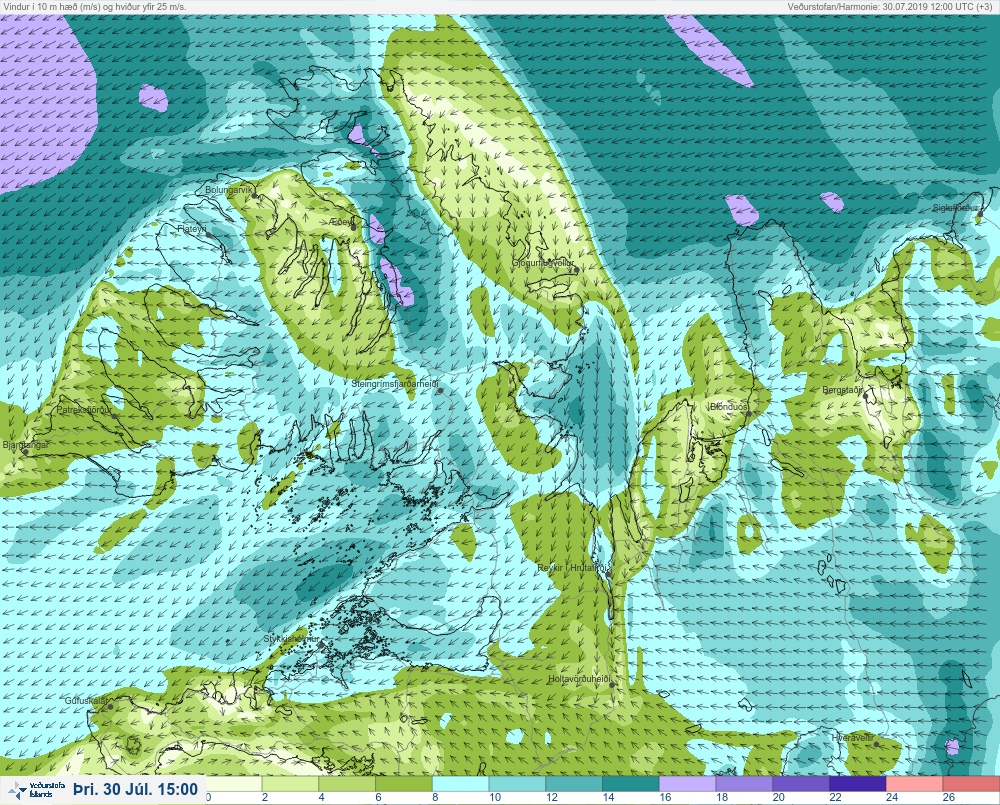Click the forecast time Þri. 30 Júl. 15:00
The height and width of the screenshot is (805, 1000).
tap(135, 790)
